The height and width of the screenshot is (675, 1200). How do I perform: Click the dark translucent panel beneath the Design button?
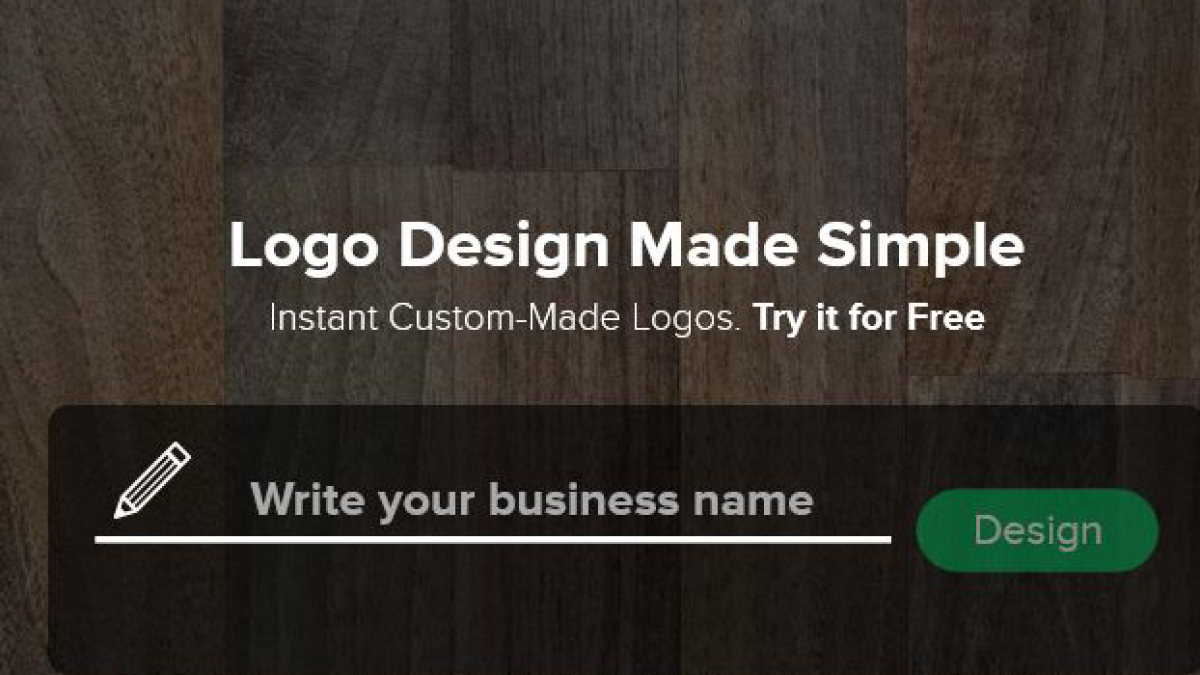pyautogui.click(x=1037, y=620)
